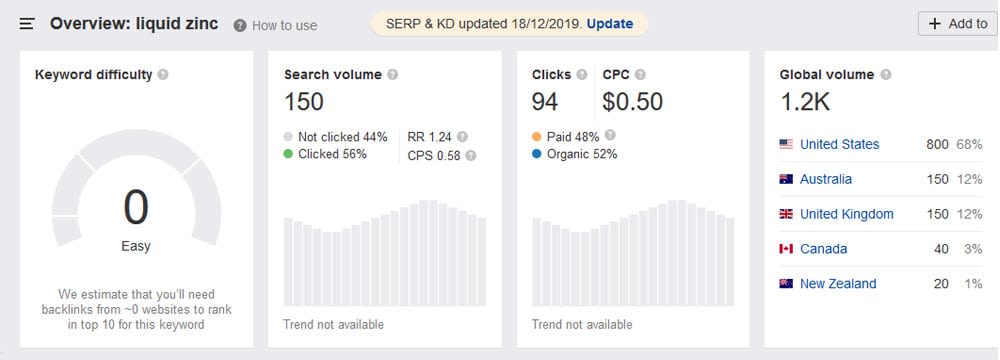Click the Update link in SERP banner
Screen dimensions: 1000x360
(x=610, y=24)
